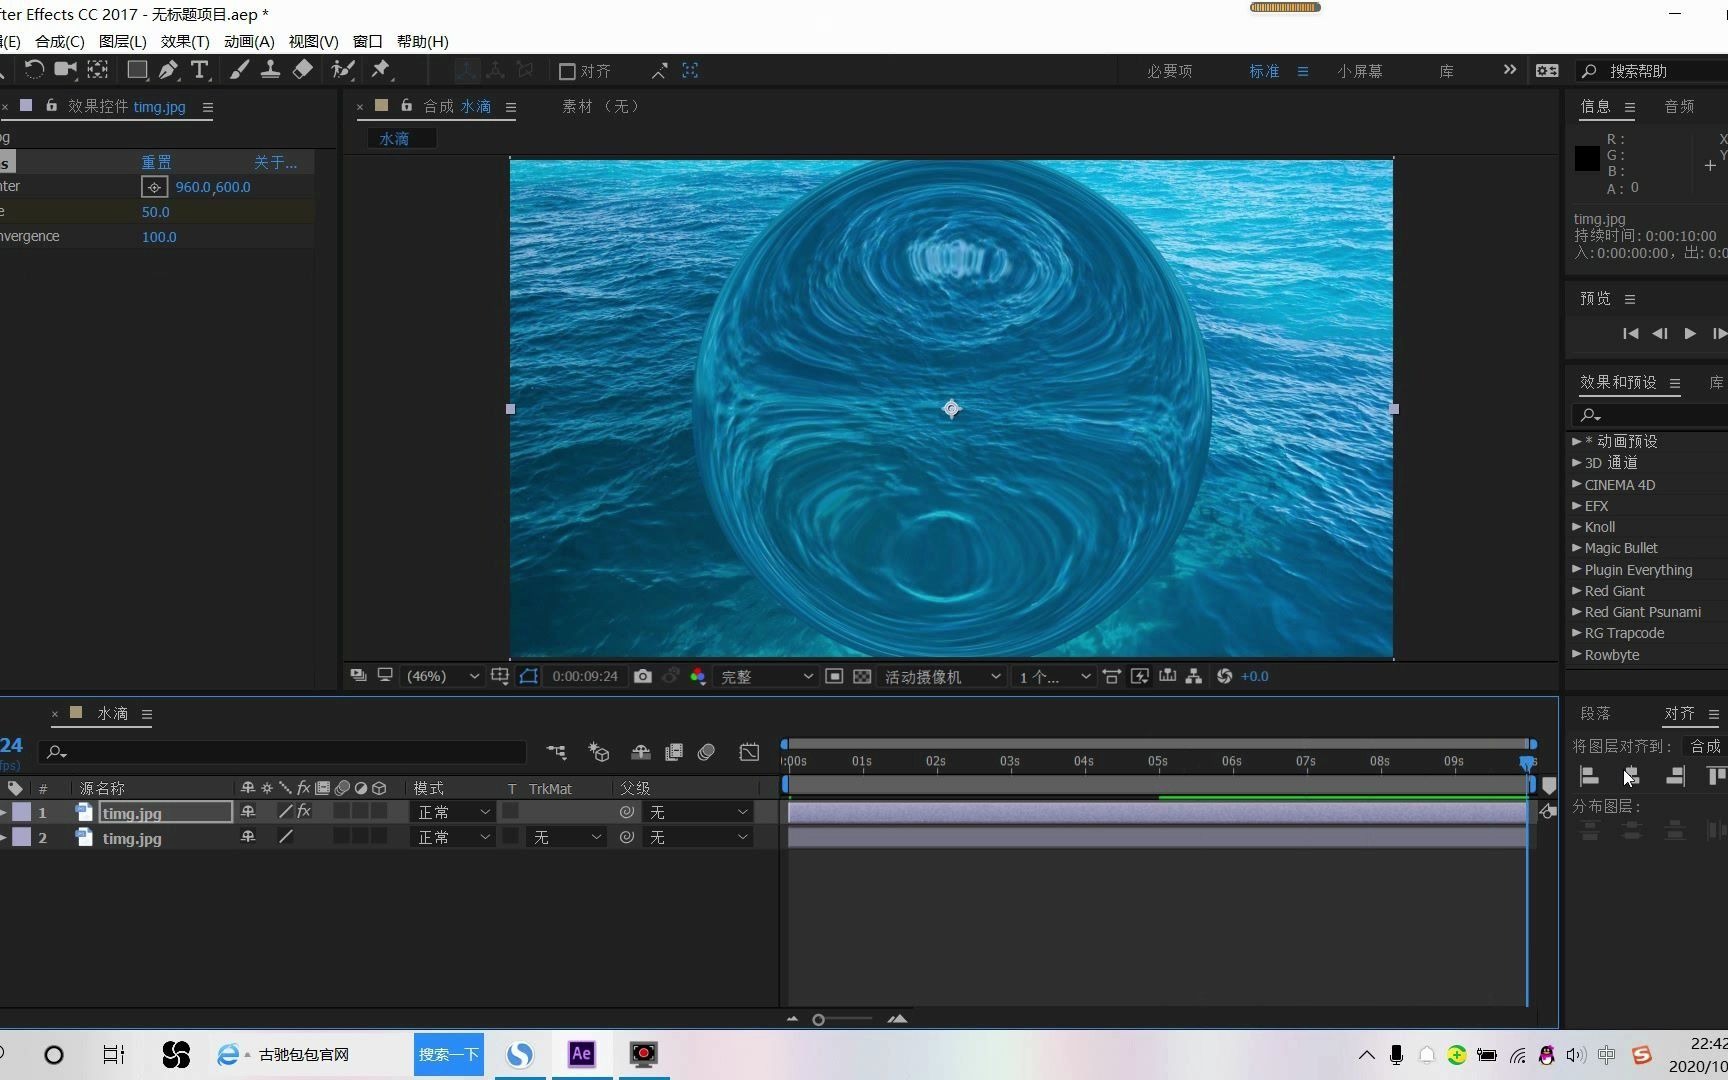Open the 完整 resolution dropdown
The height and width of the screenshot is (1080, 1728).
click(x=766, y=677)
